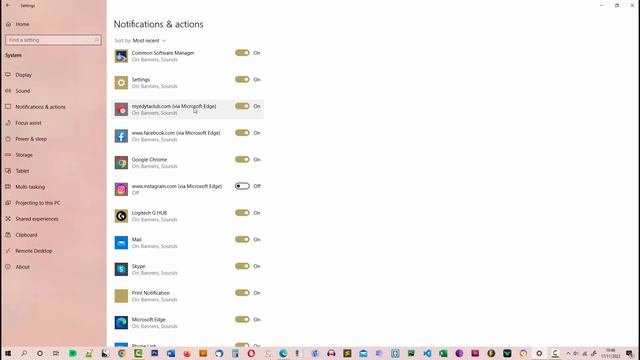Open the Windows Start menu
The height and width of the screenshot is (360, 640).
click(x=8, y=353)
